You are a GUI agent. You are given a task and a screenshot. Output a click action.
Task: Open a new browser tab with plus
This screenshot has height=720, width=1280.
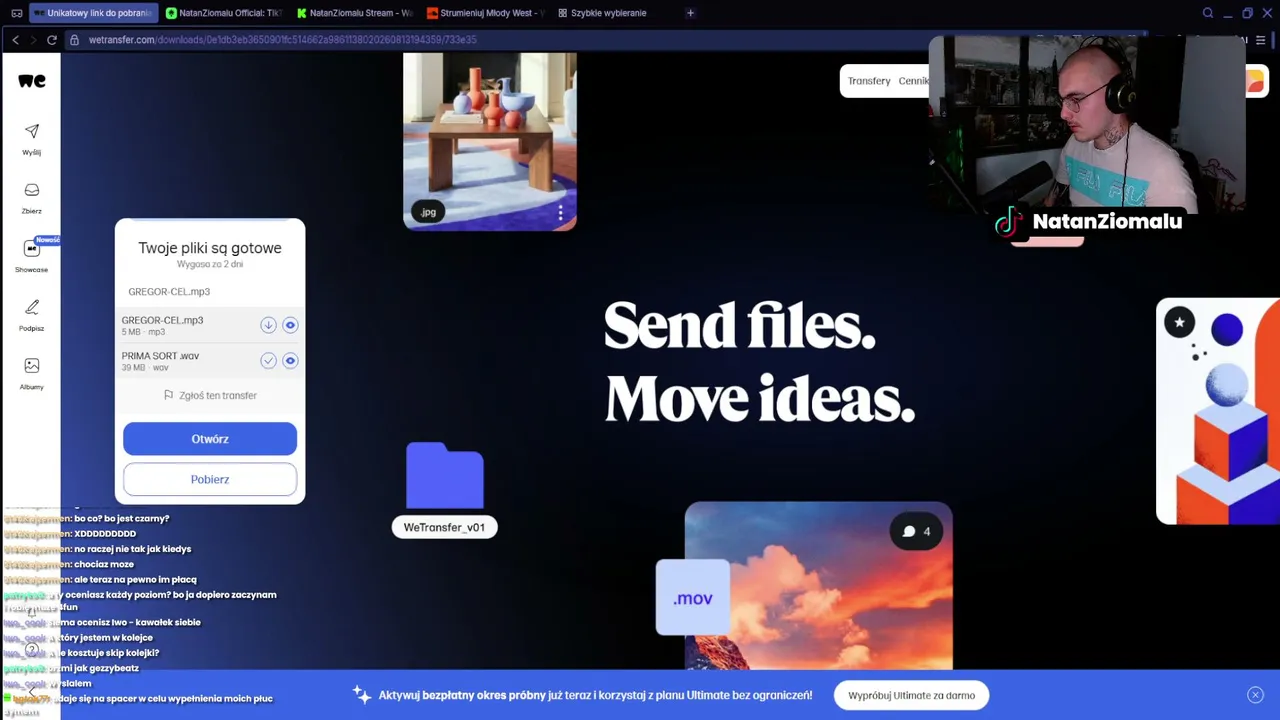pyautogui.click(x=690, y=13)
